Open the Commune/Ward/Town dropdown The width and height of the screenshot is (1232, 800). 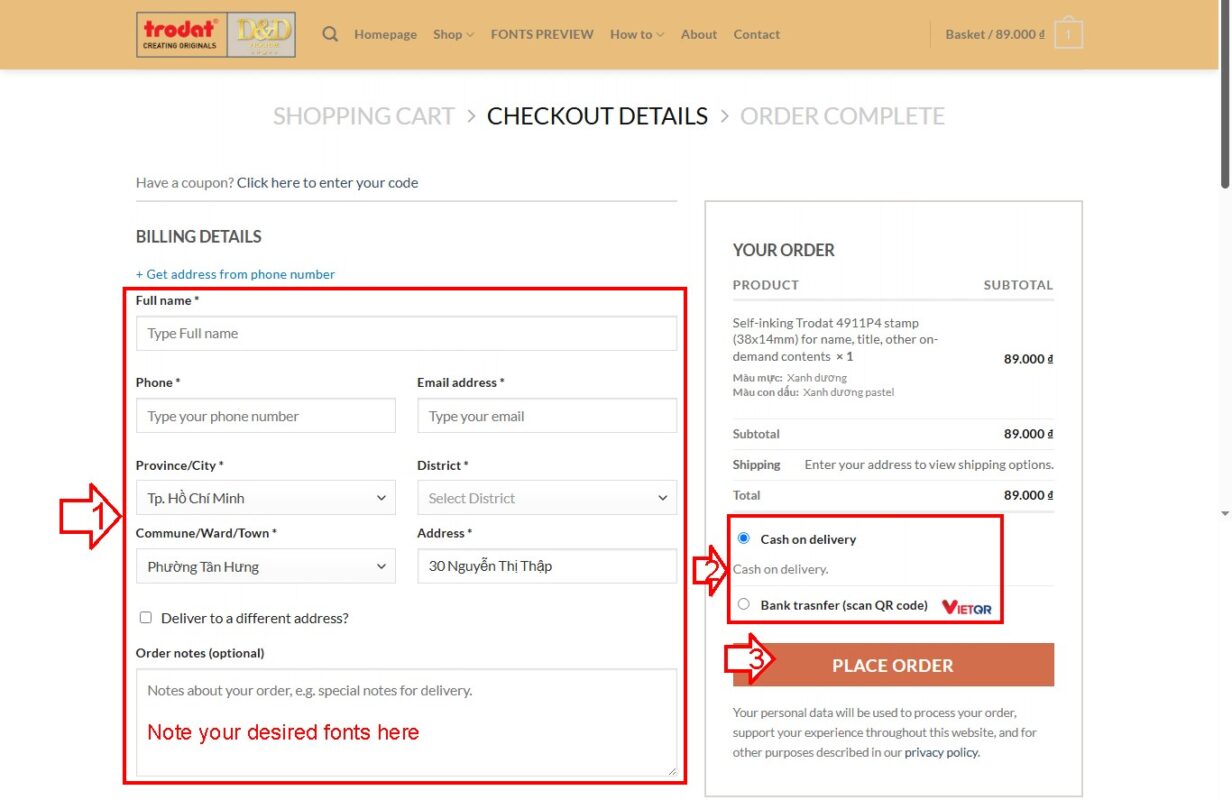(x=265, y=567)
